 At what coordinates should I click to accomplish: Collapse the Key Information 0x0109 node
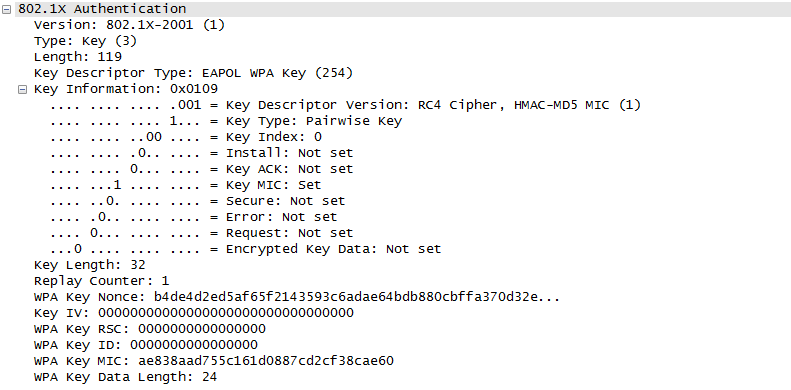click(22, 89)
